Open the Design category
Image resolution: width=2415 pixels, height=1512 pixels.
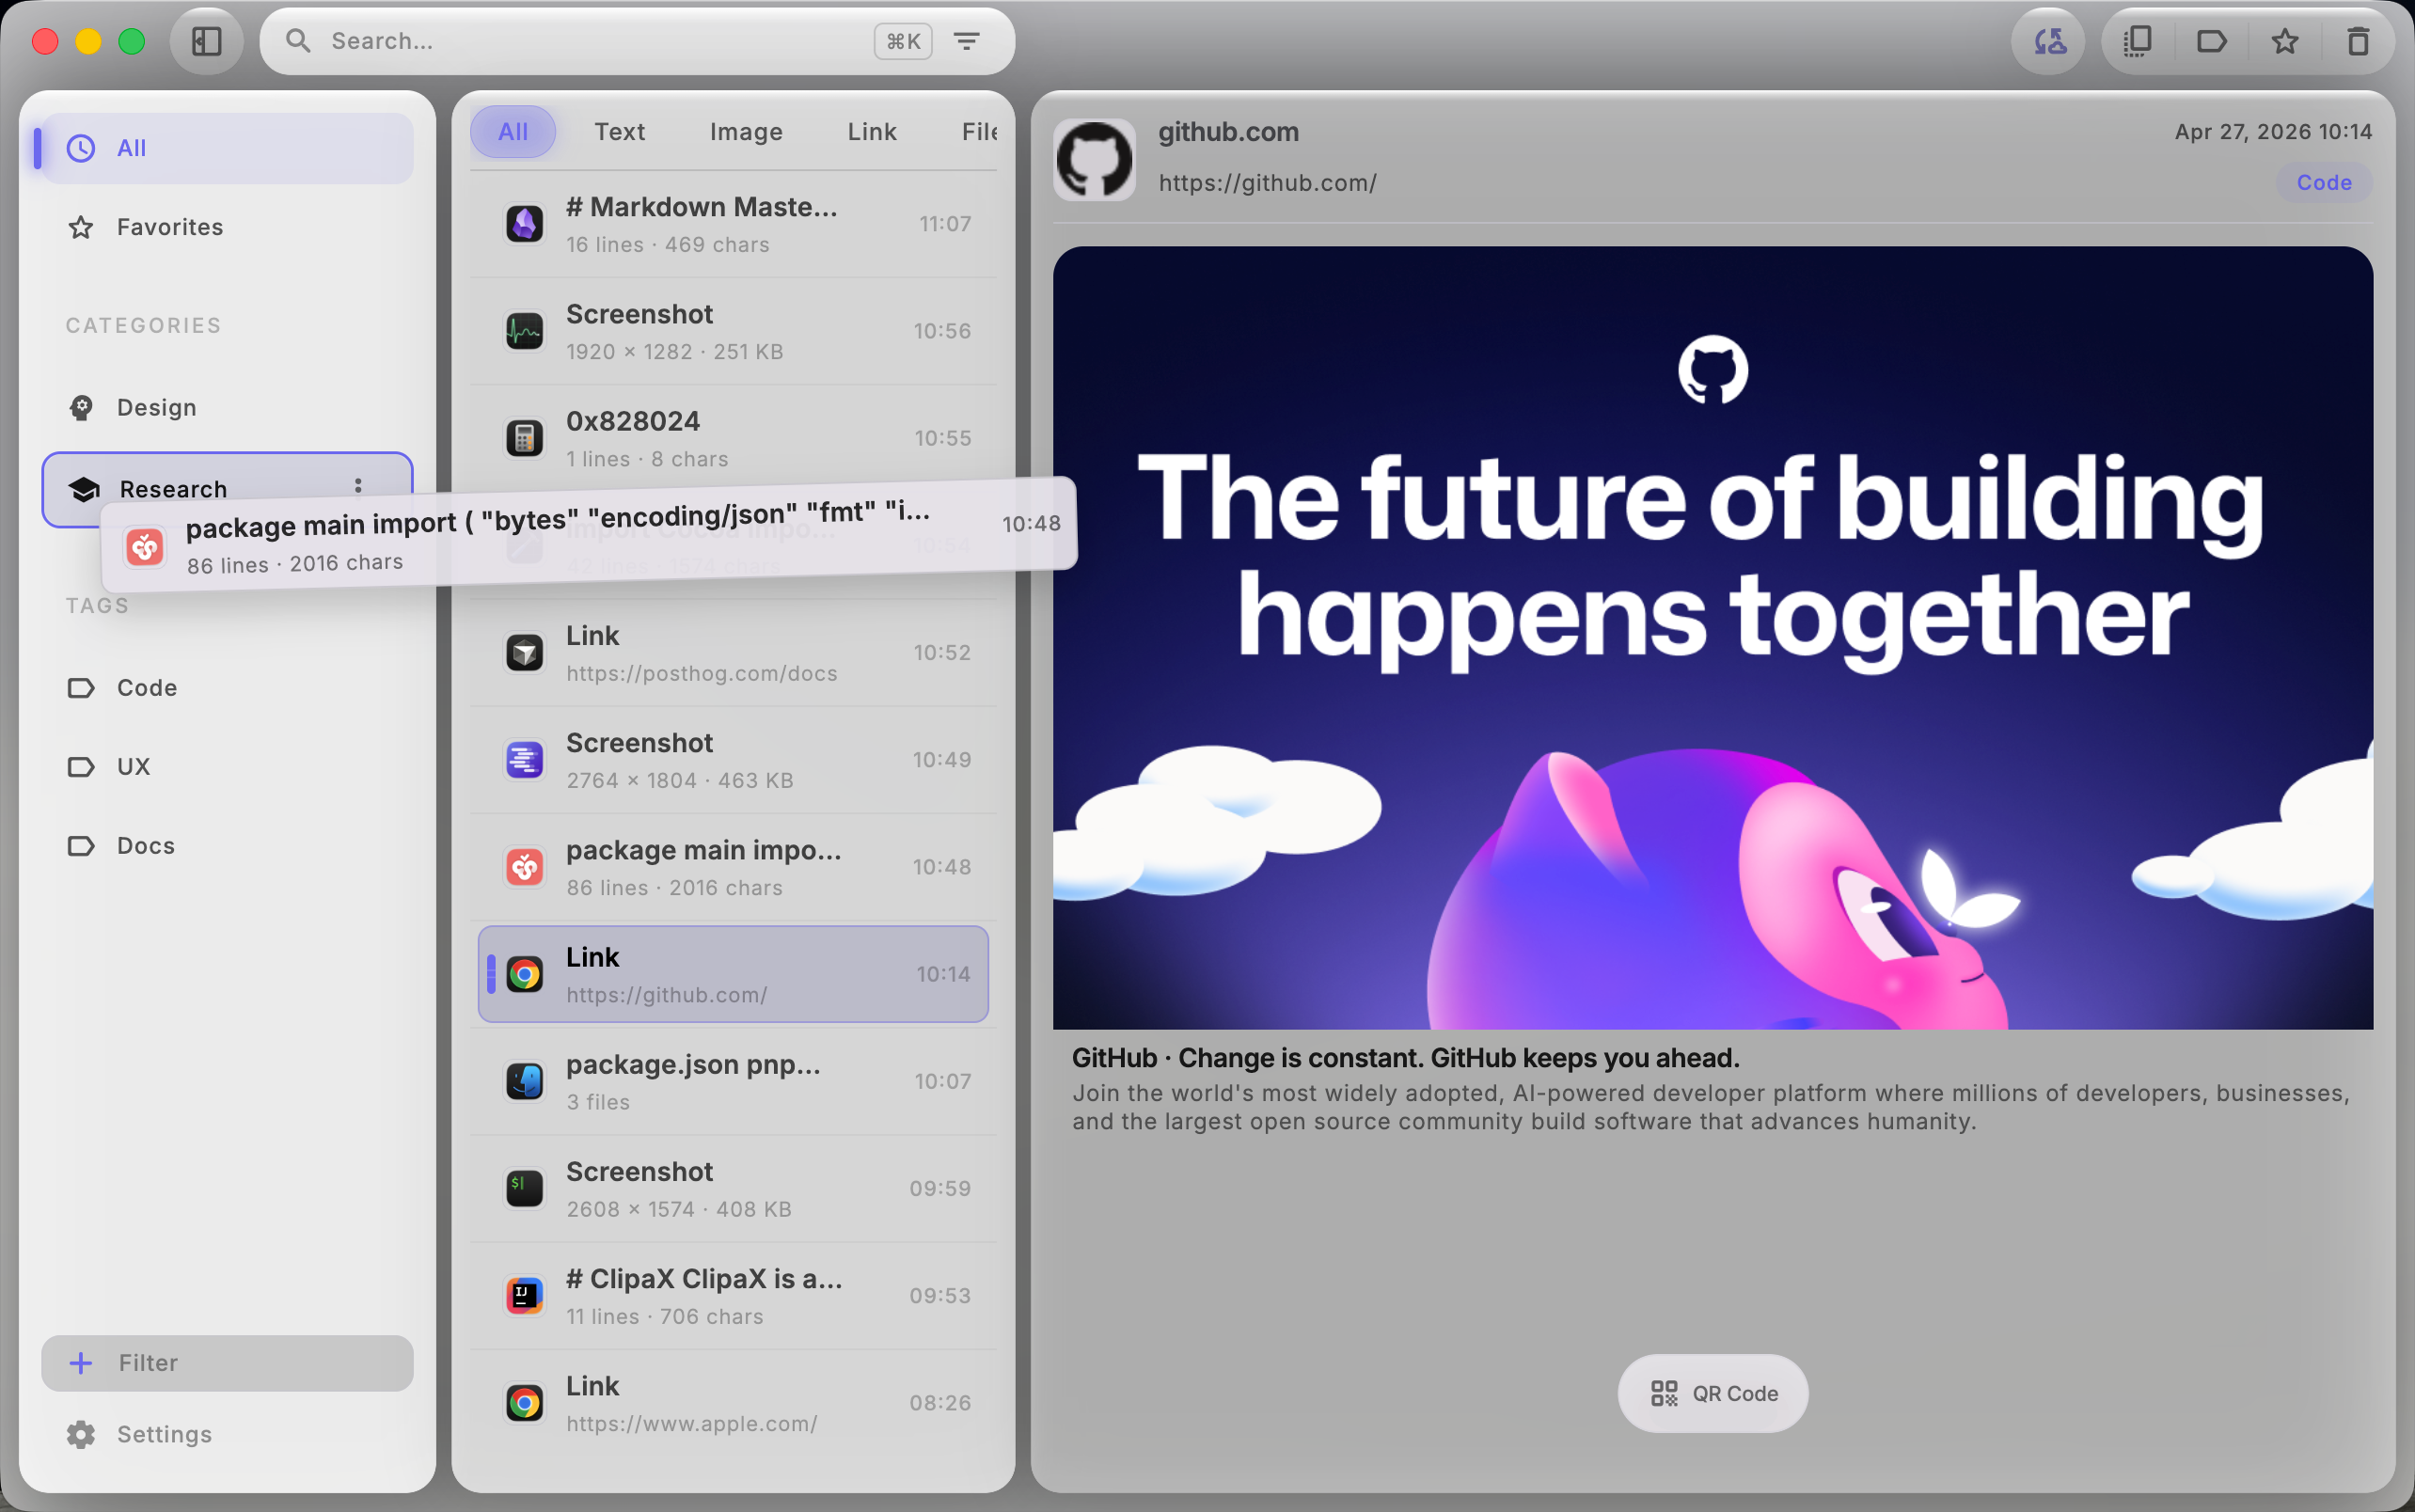coord(227,407)
